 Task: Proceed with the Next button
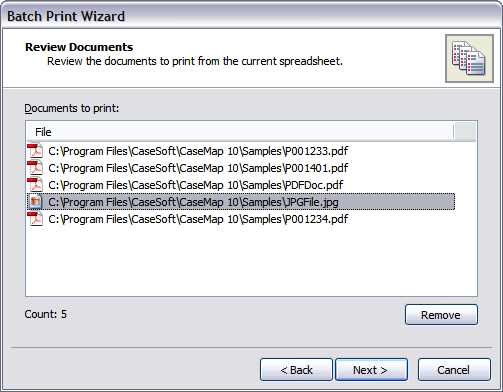(371, 369)
